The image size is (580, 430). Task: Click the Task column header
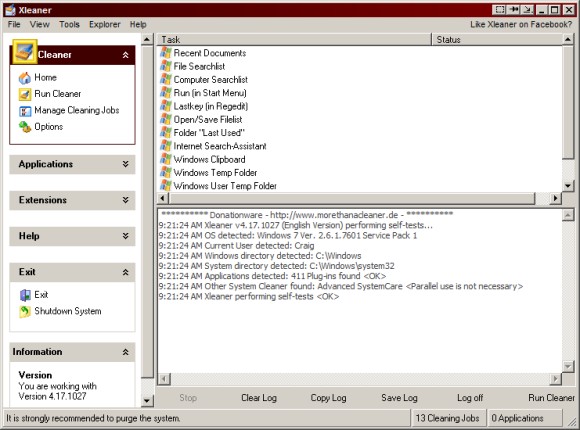pyautogui.click(x=294, y=40)
